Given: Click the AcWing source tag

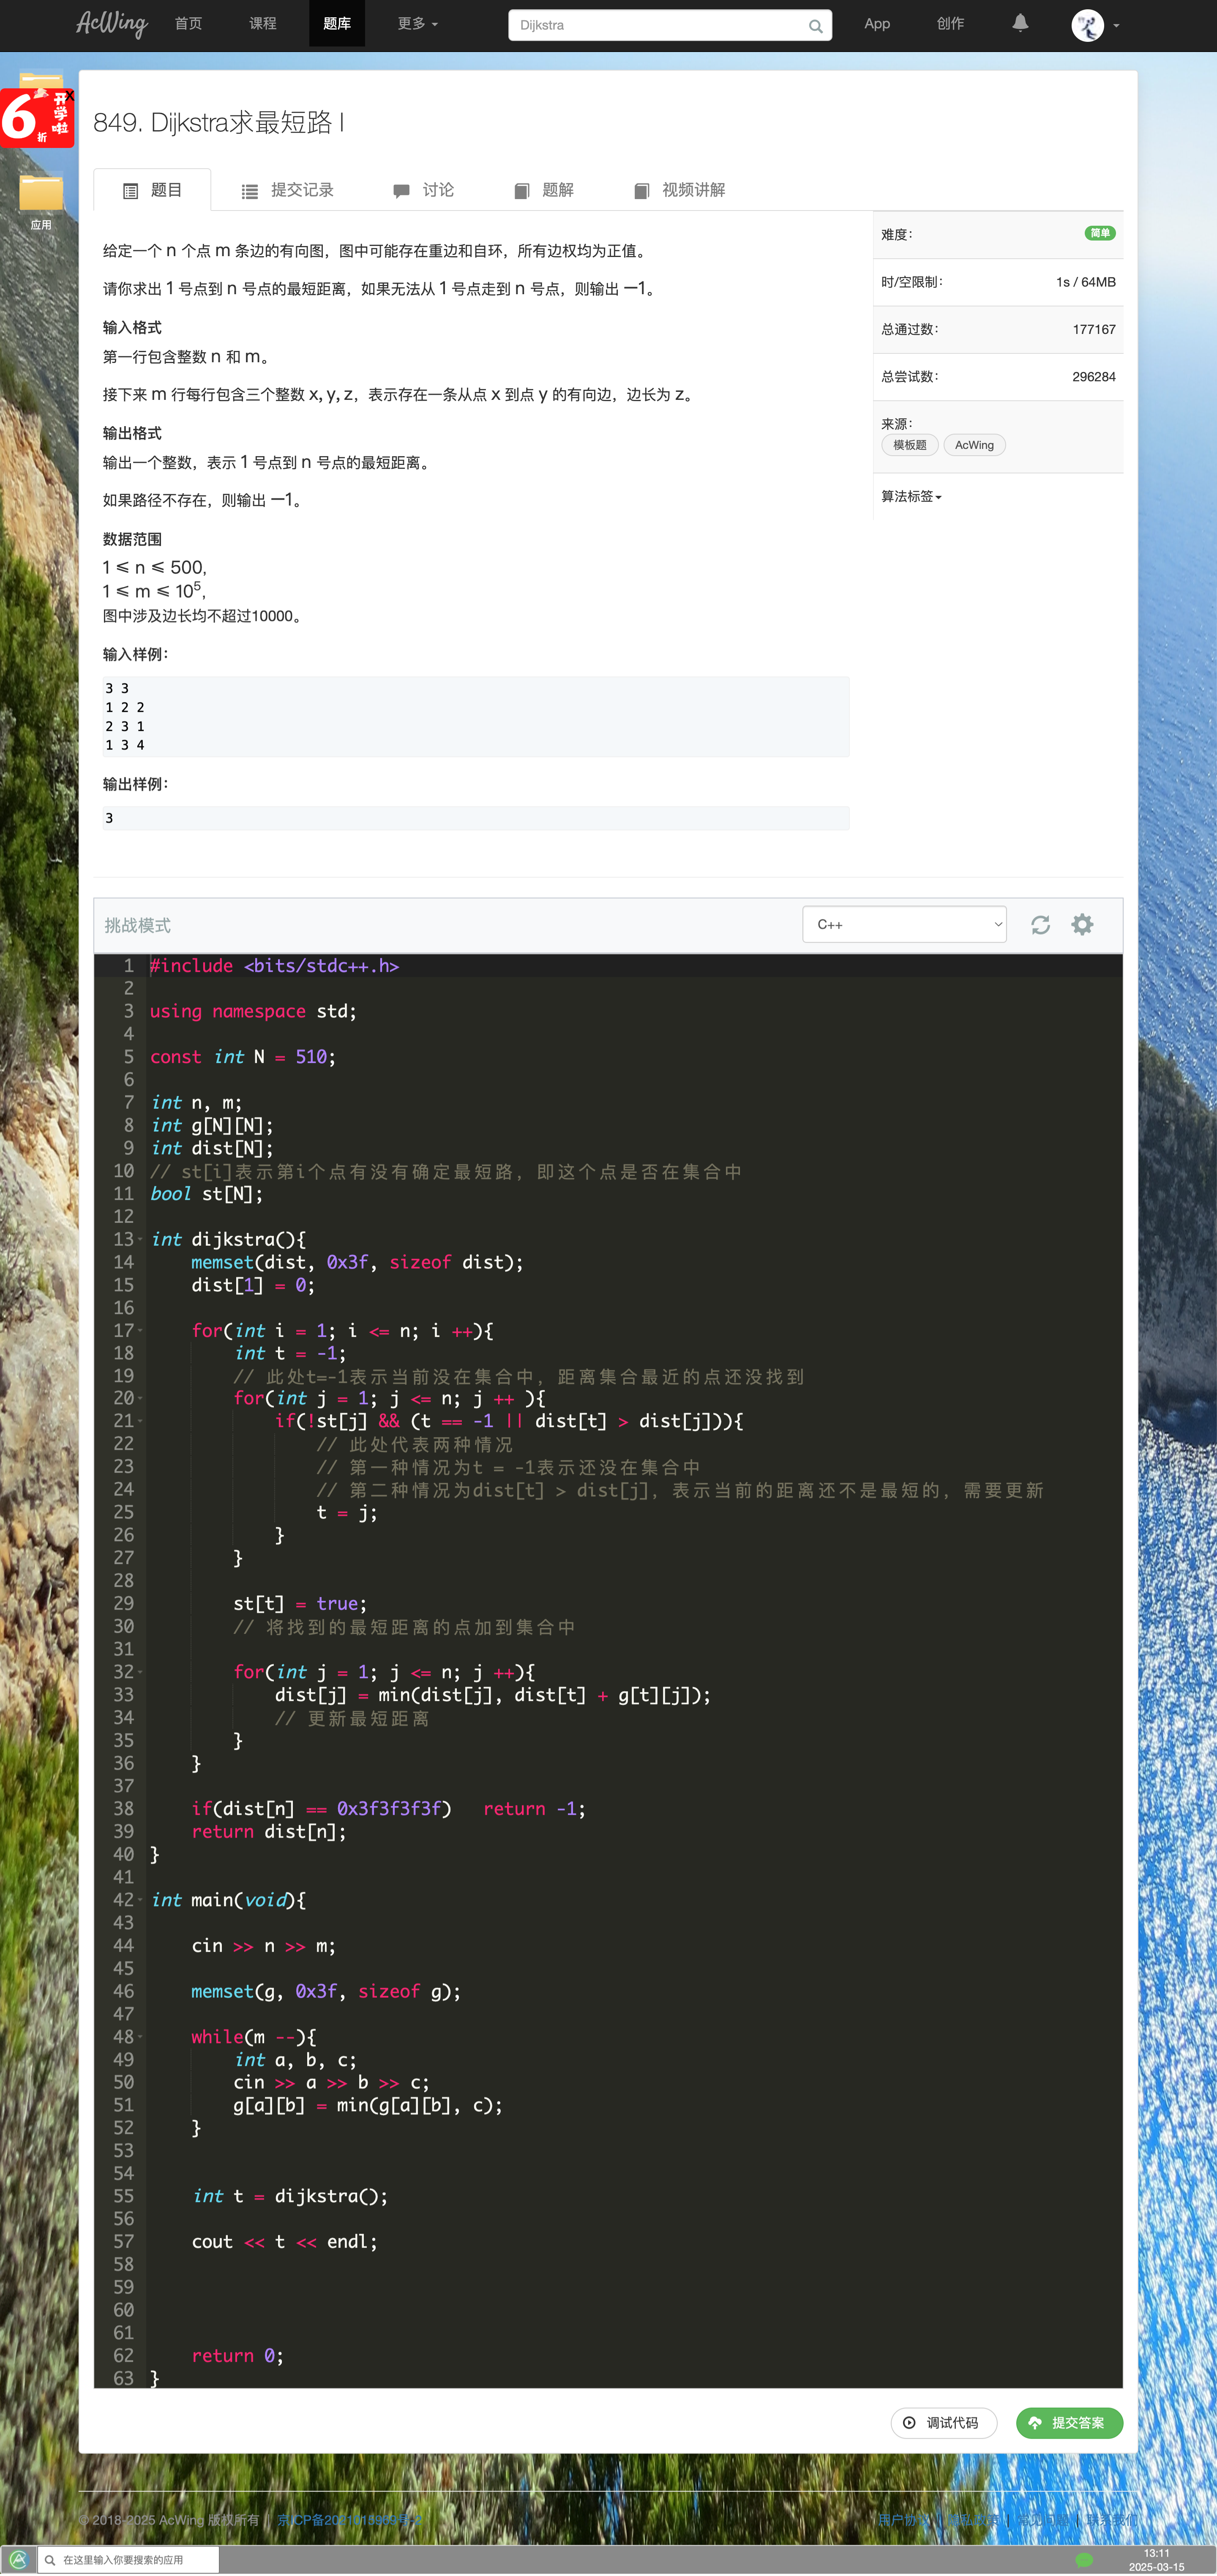Looking at the screenshot, I should (974, 445).
